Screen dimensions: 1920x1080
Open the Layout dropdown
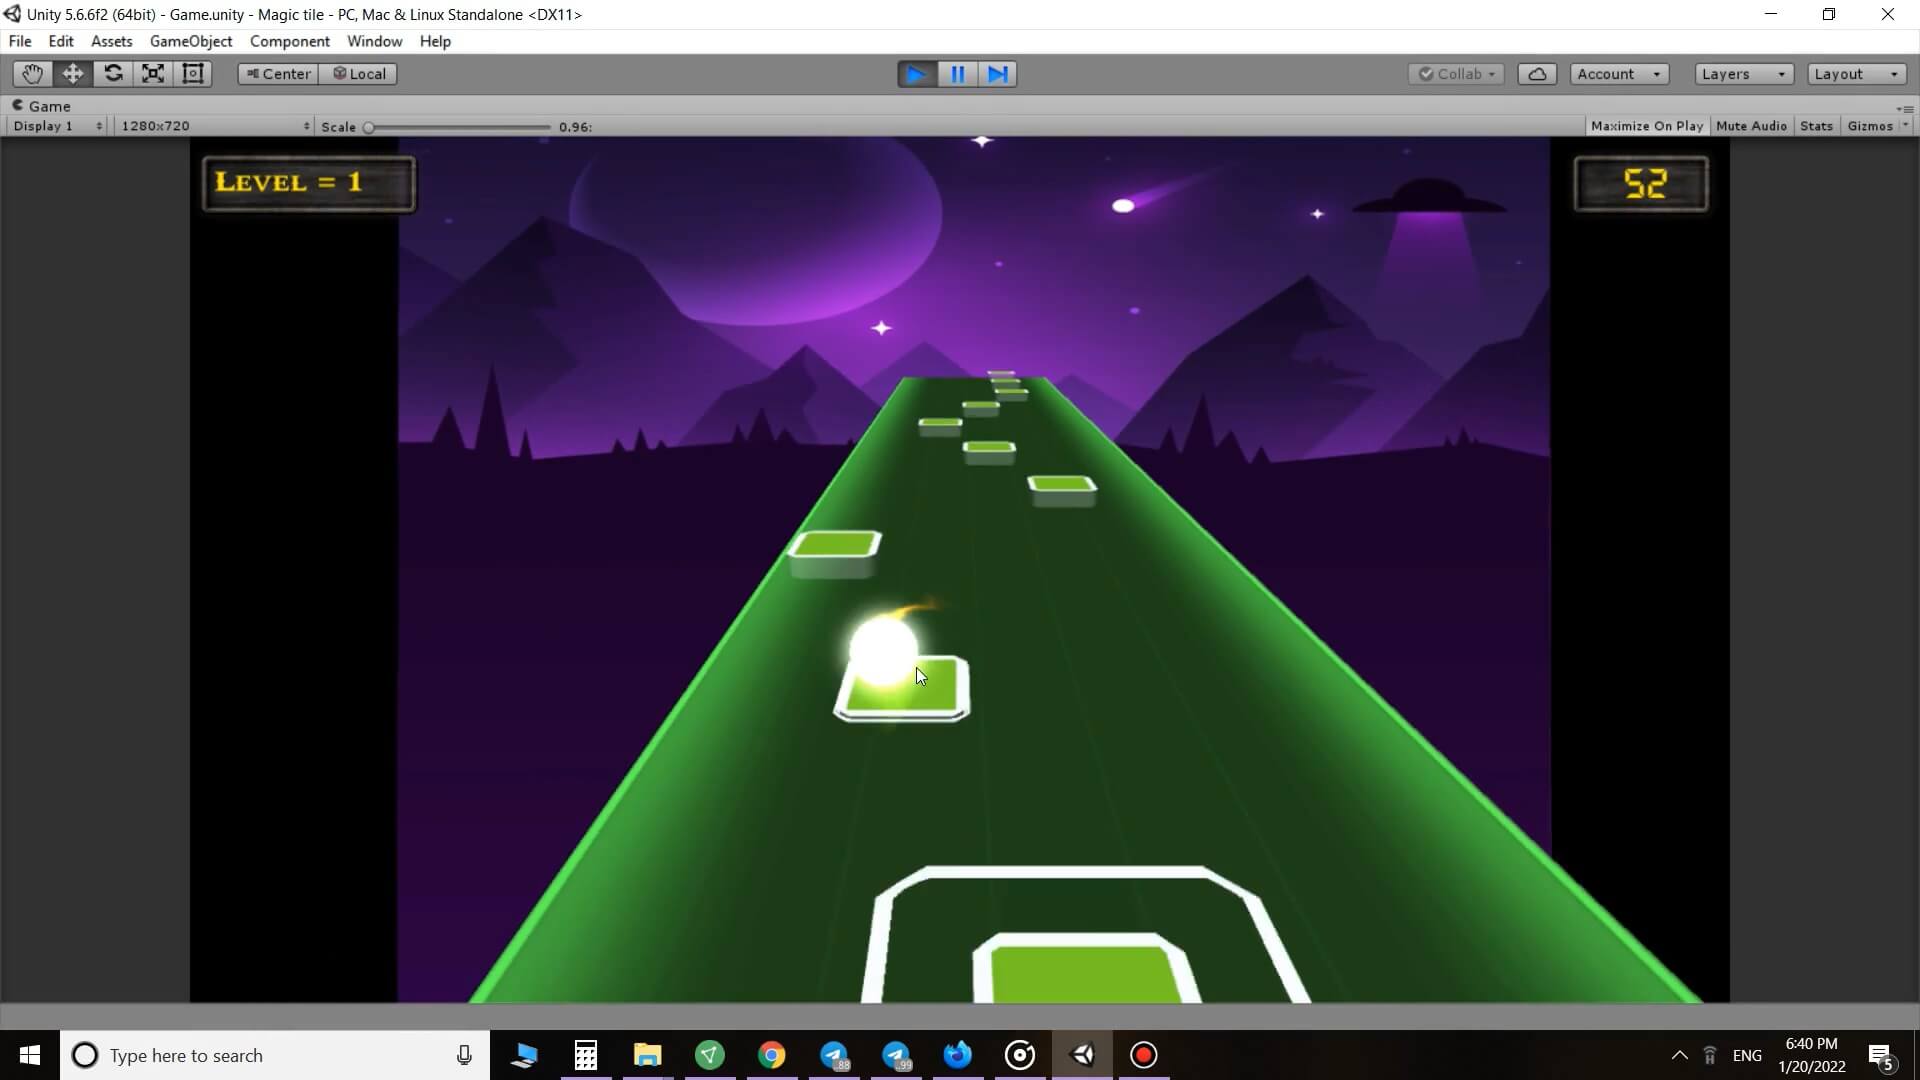click(1855, 74)
